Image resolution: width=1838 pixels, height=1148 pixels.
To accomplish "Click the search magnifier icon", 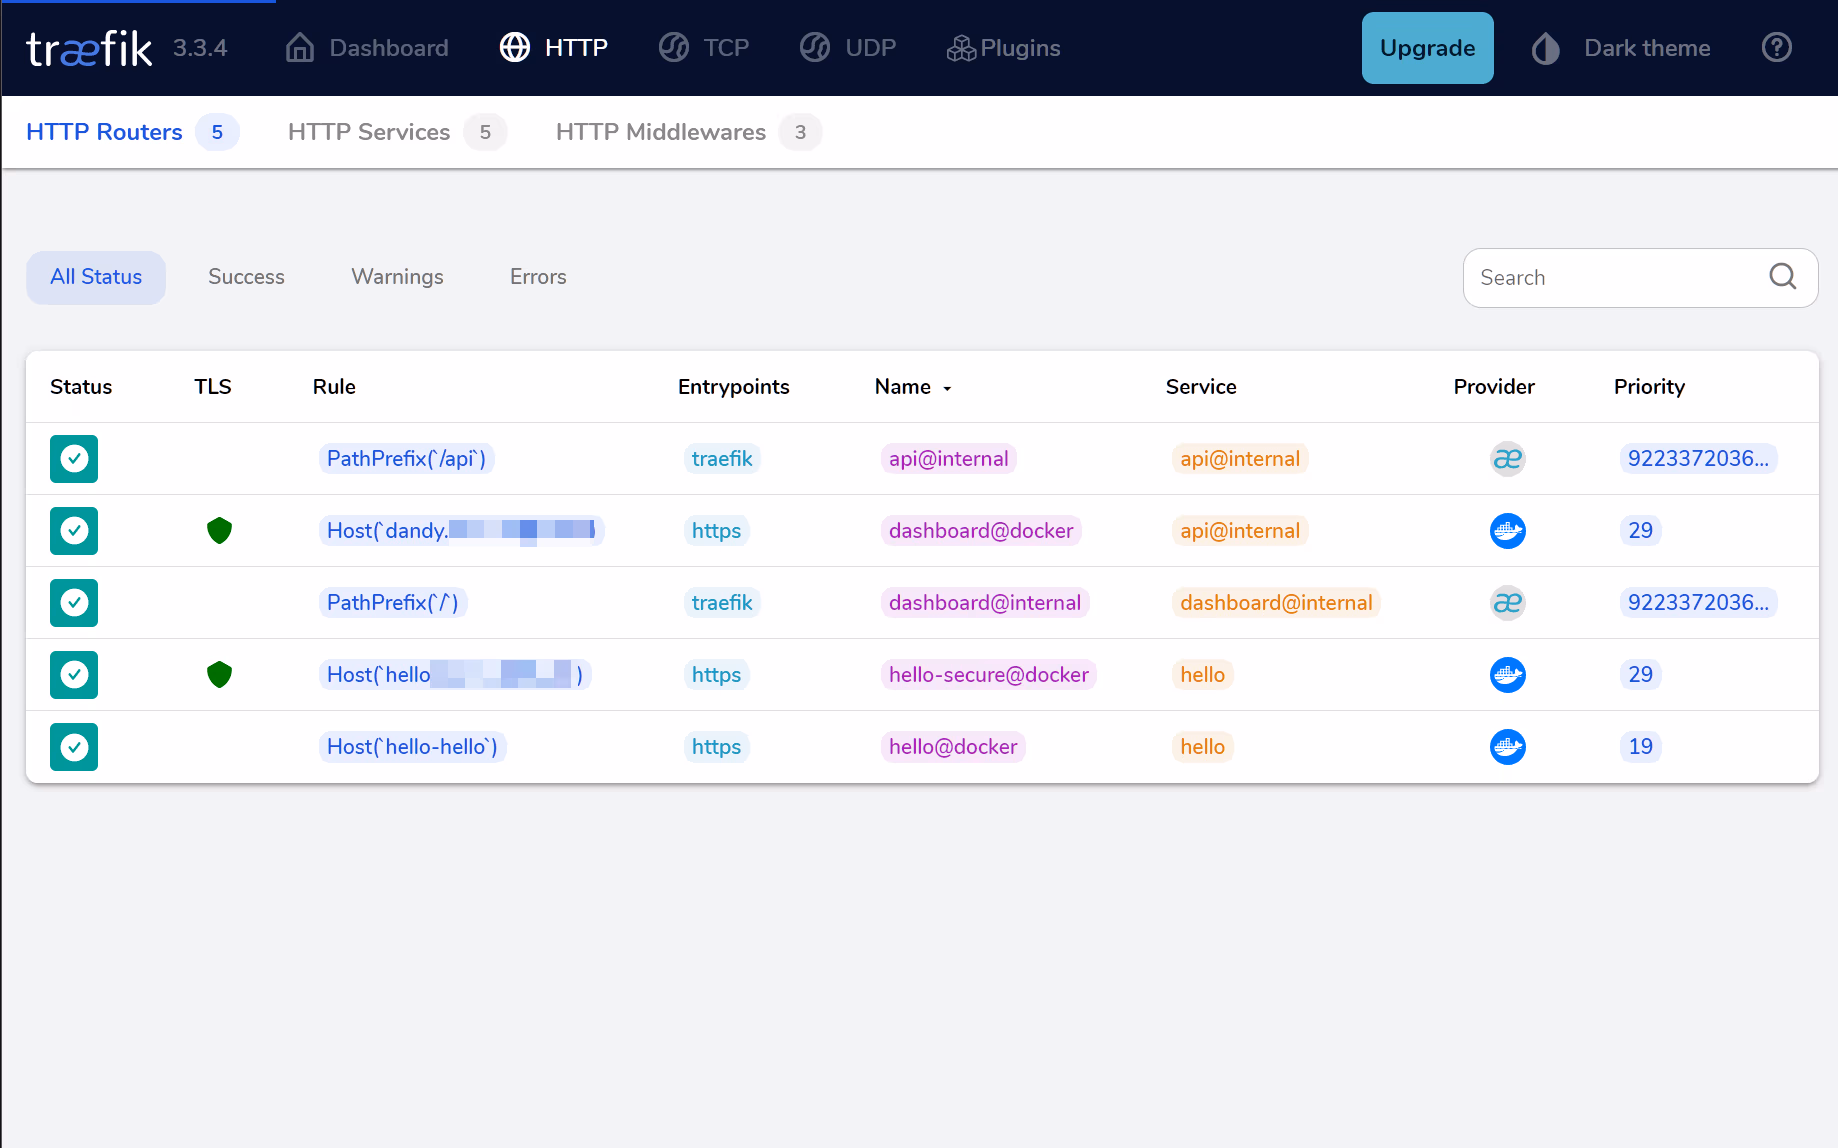I will point(1782,277).
